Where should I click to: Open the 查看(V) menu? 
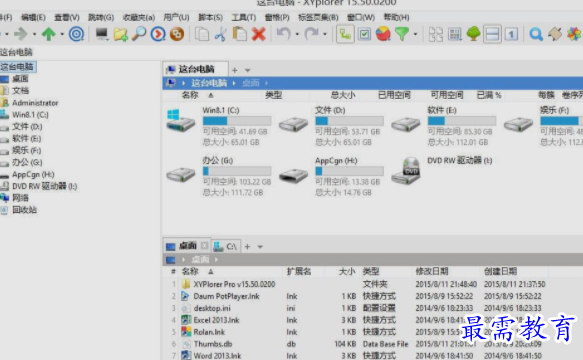67,17
